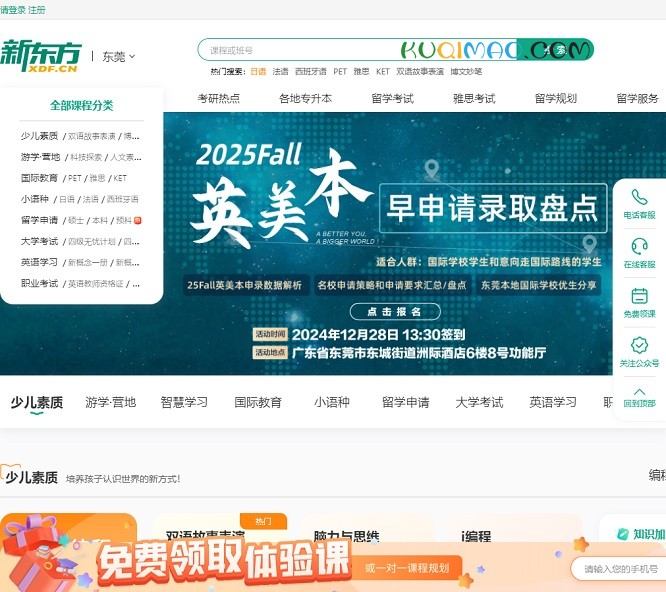Open 雅思考试 in top navigation

click(474, 99)
